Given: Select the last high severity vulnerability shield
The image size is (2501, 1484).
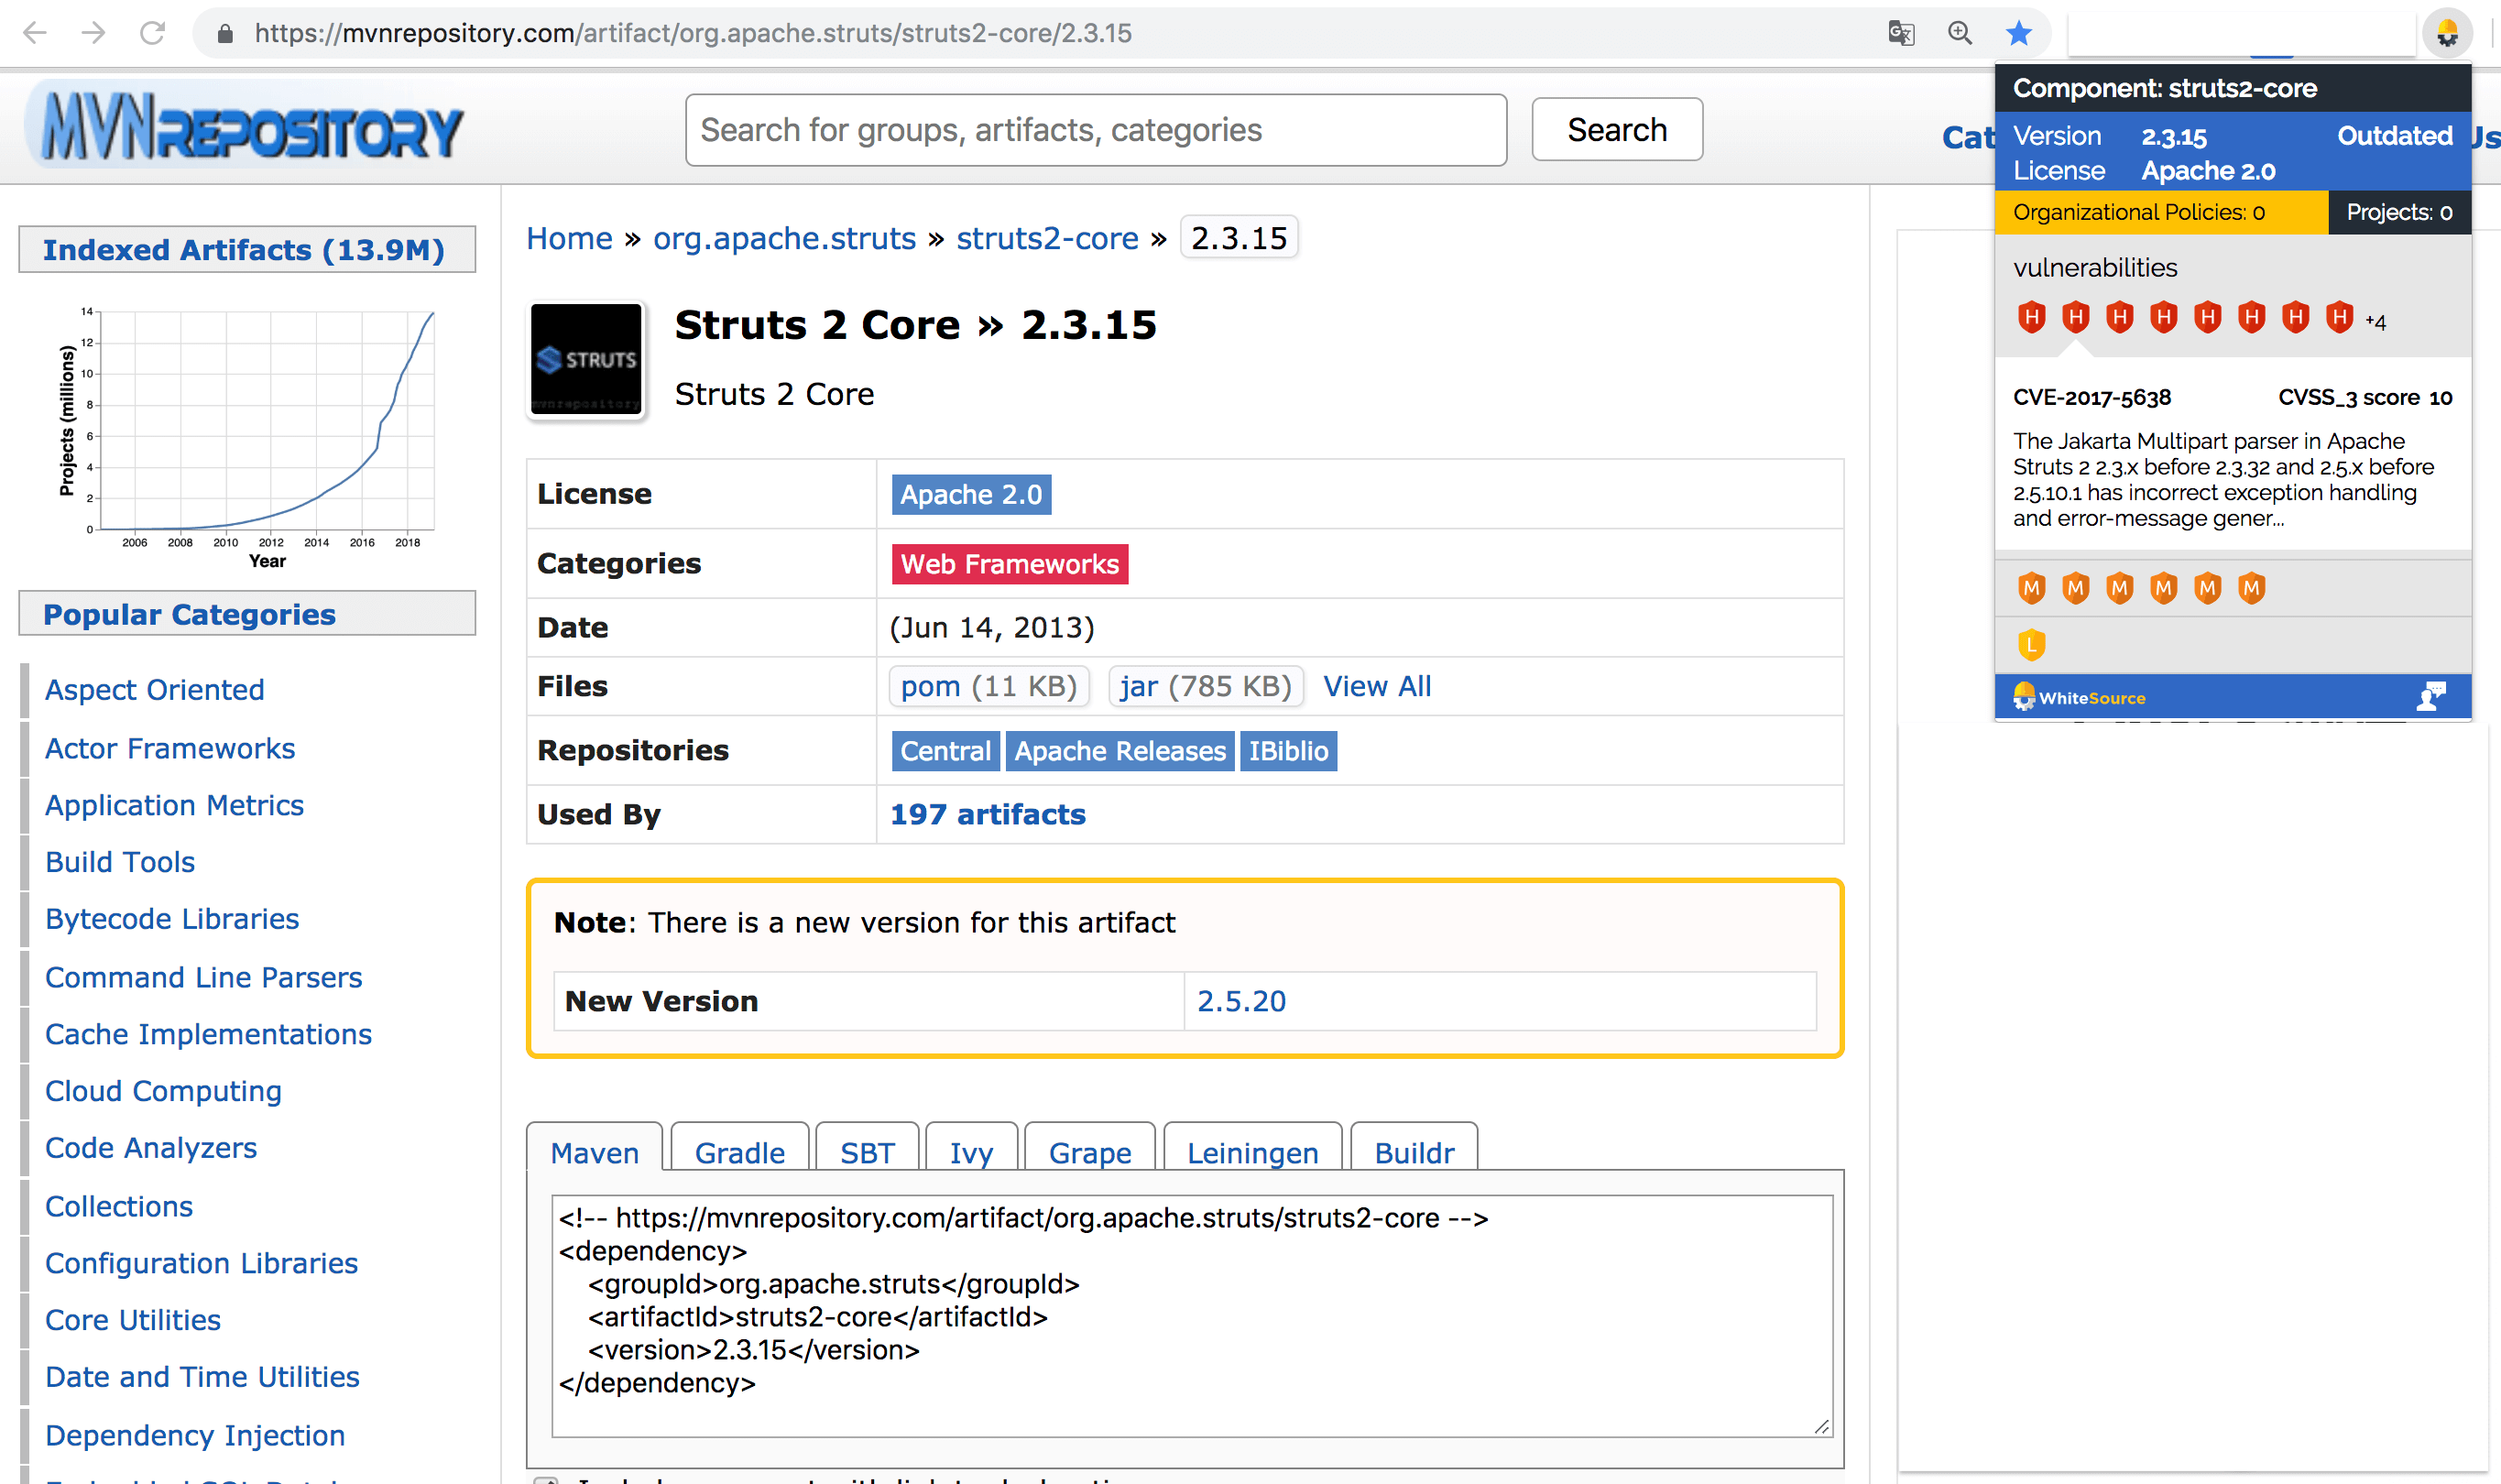Looking at the screenshot, I should 2339,317.
